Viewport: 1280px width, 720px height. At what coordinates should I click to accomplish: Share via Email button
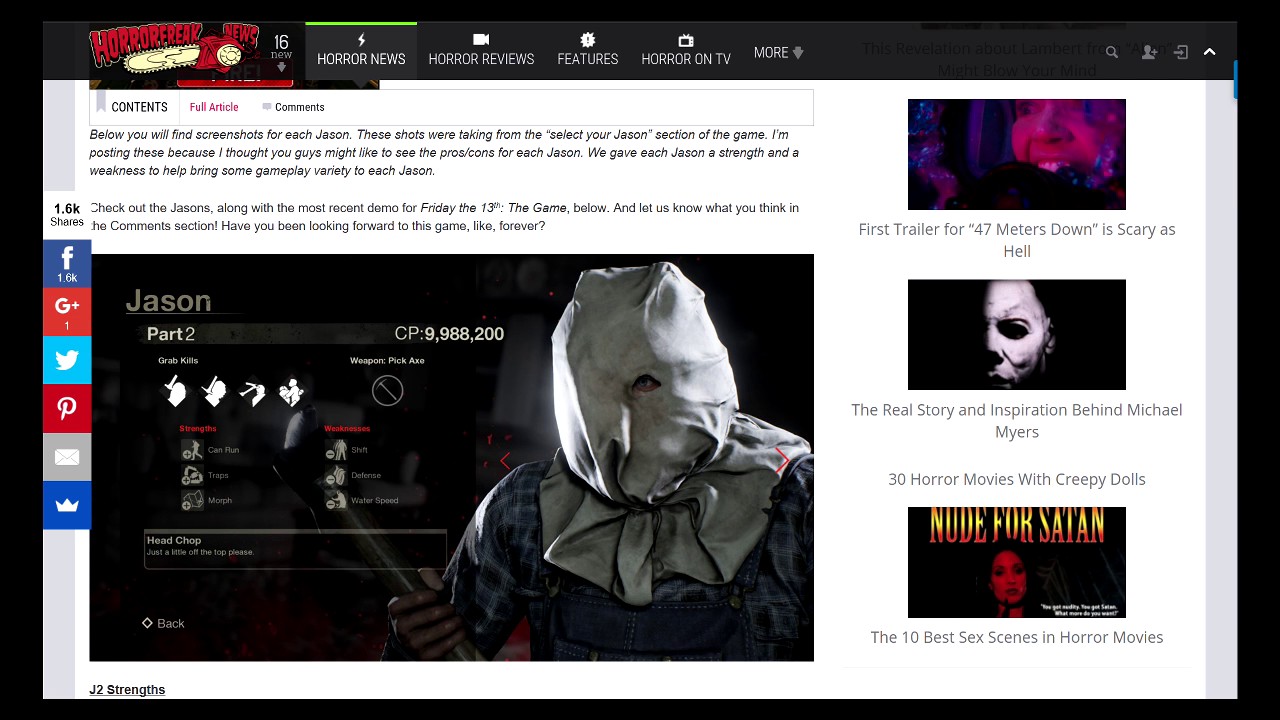[x=67, y=456]
